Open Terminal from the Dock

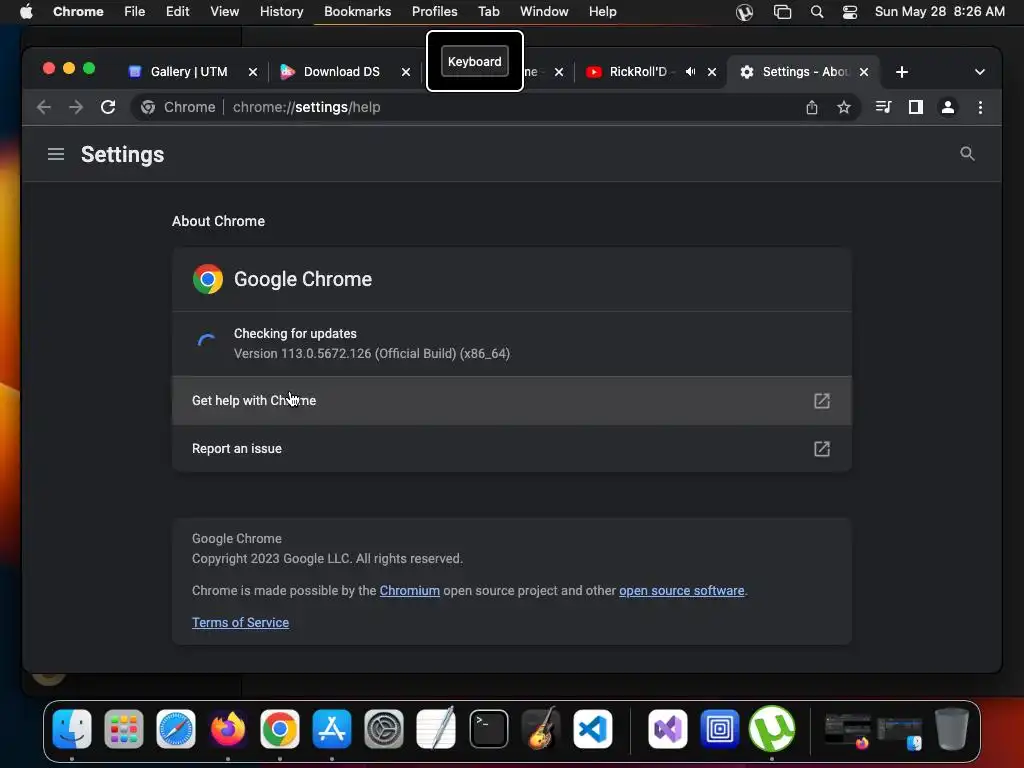tap(488, 729)
